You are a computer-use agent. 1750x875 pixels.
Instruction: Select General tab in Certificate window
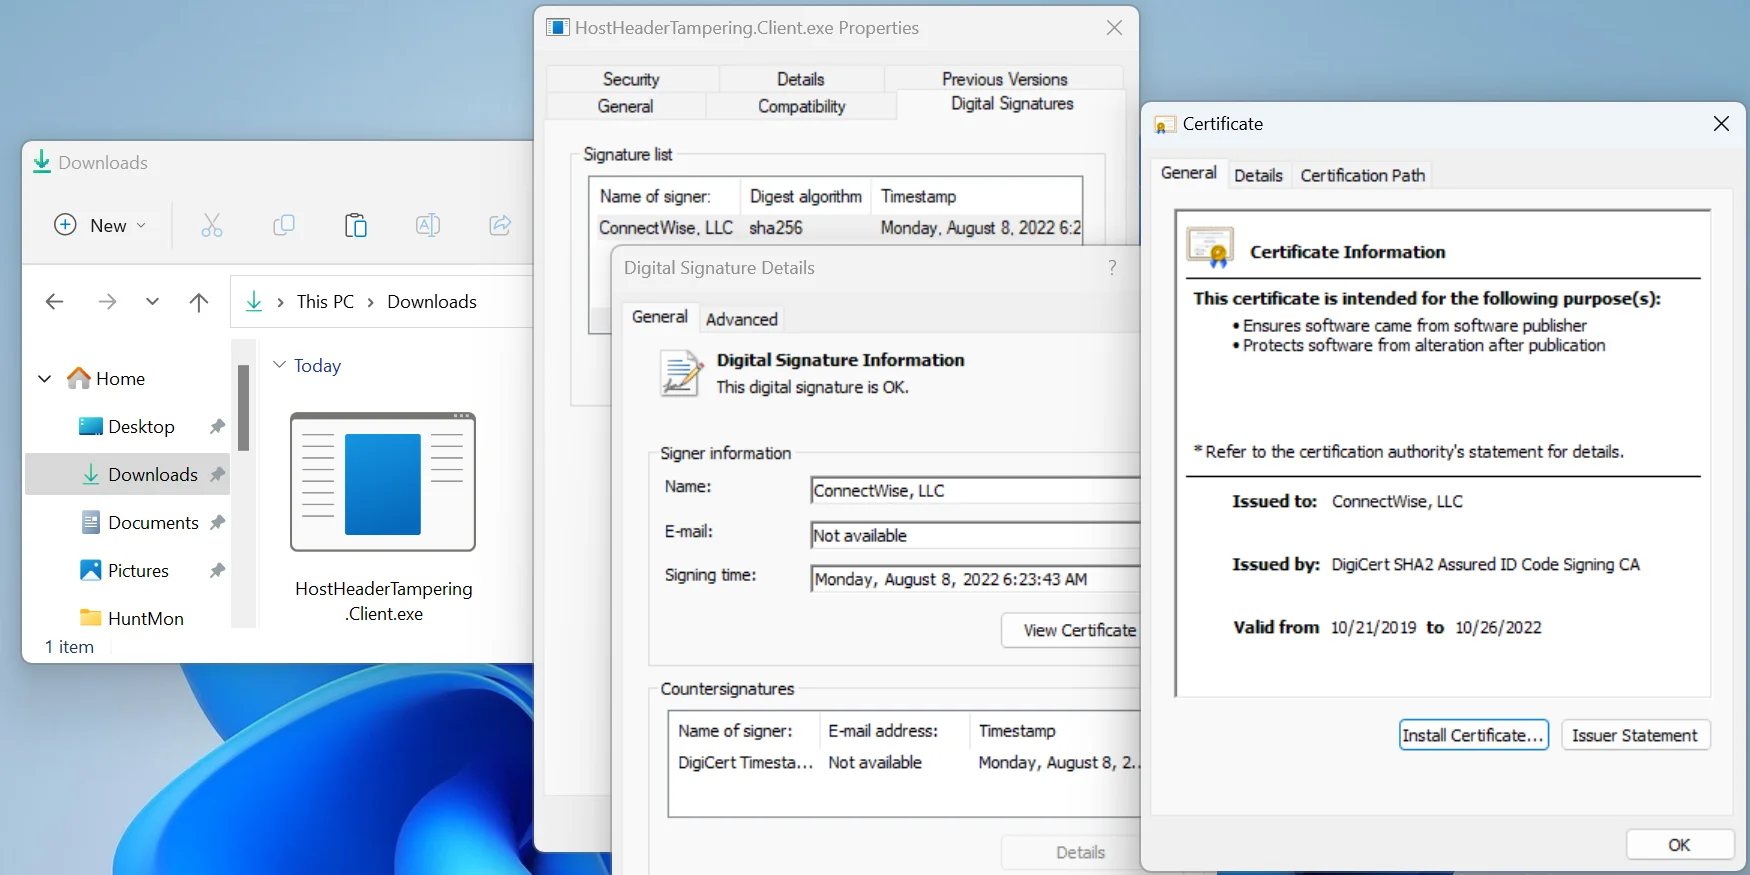click(1189, 173)
